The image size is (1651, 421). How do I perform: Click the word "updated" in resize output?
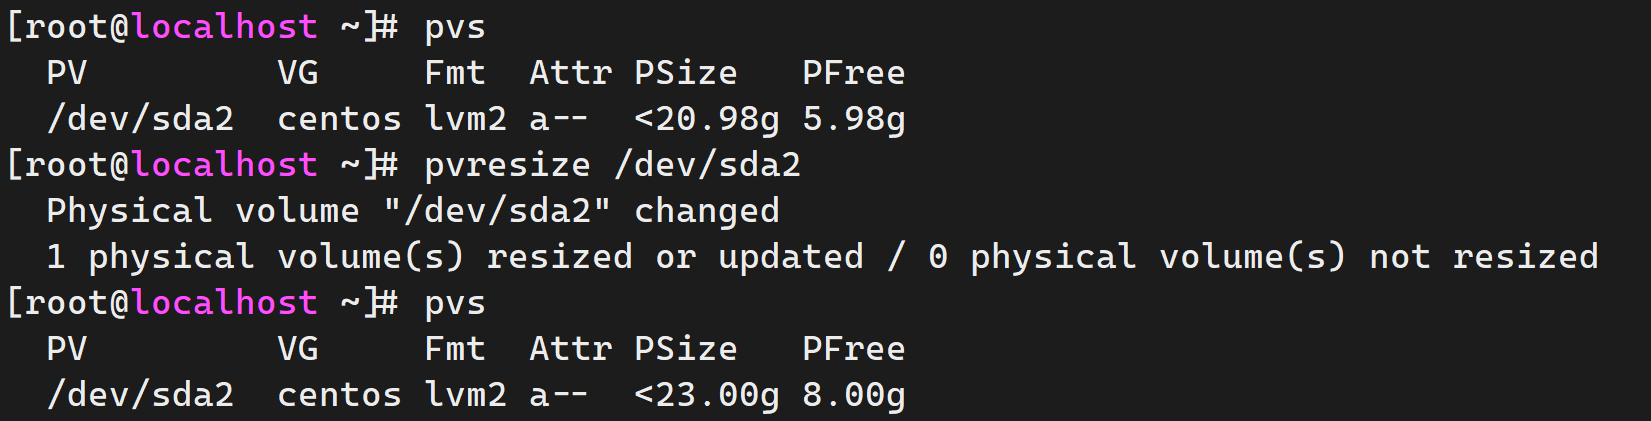pos(790,257)
